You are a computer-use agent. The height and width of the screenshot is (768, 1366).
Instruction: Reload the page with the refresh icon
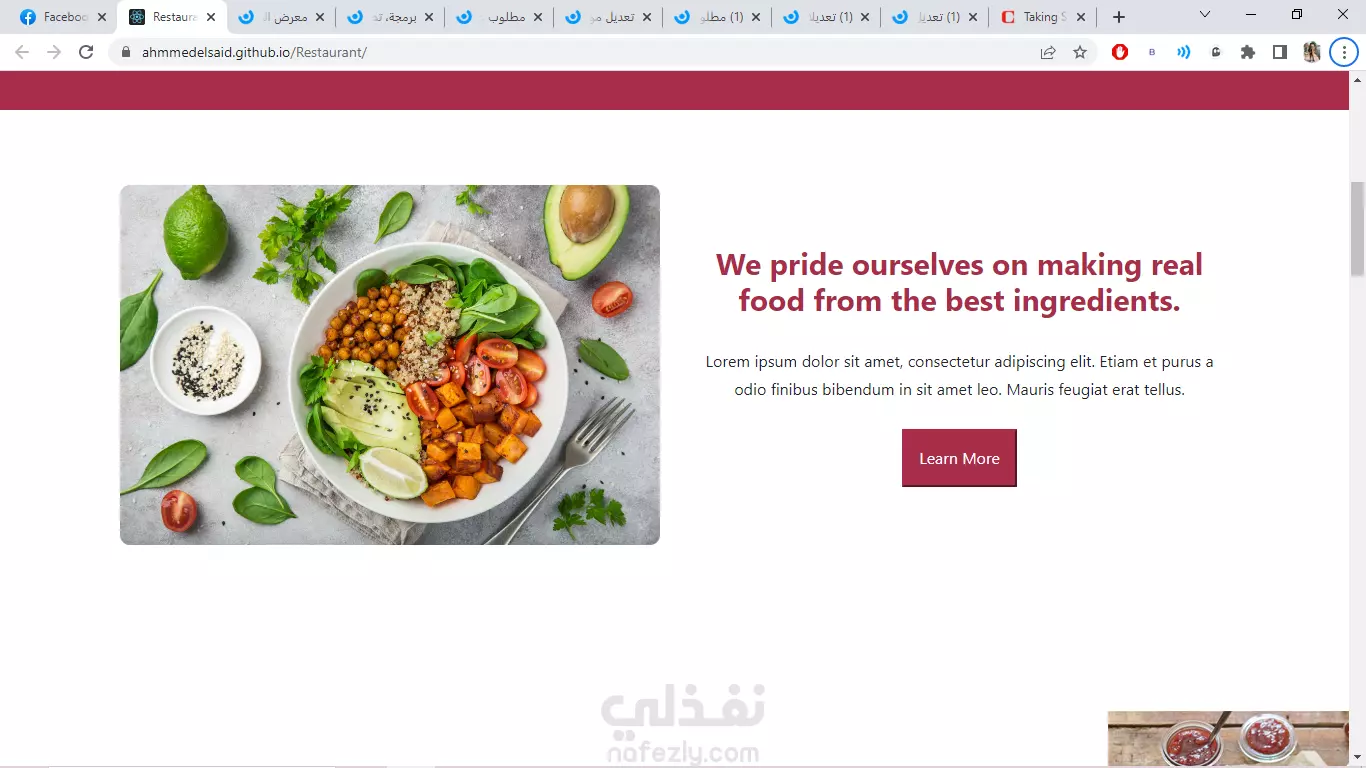point(86,52)
